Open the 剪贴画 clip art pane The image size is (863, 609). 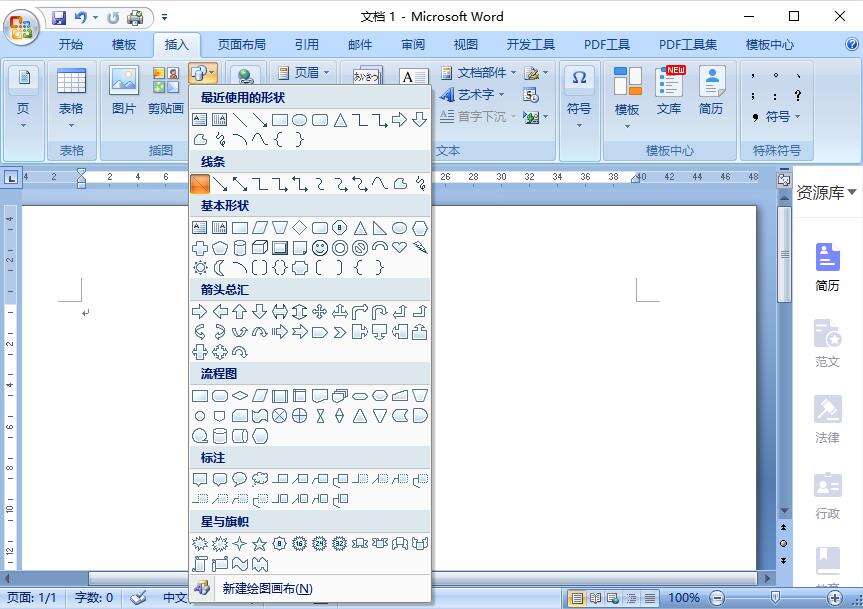[166, 91]
